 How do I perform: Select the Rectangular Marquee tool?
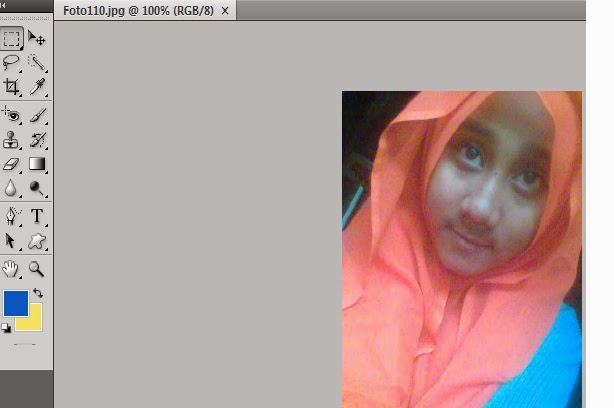(x=11, y=38)
